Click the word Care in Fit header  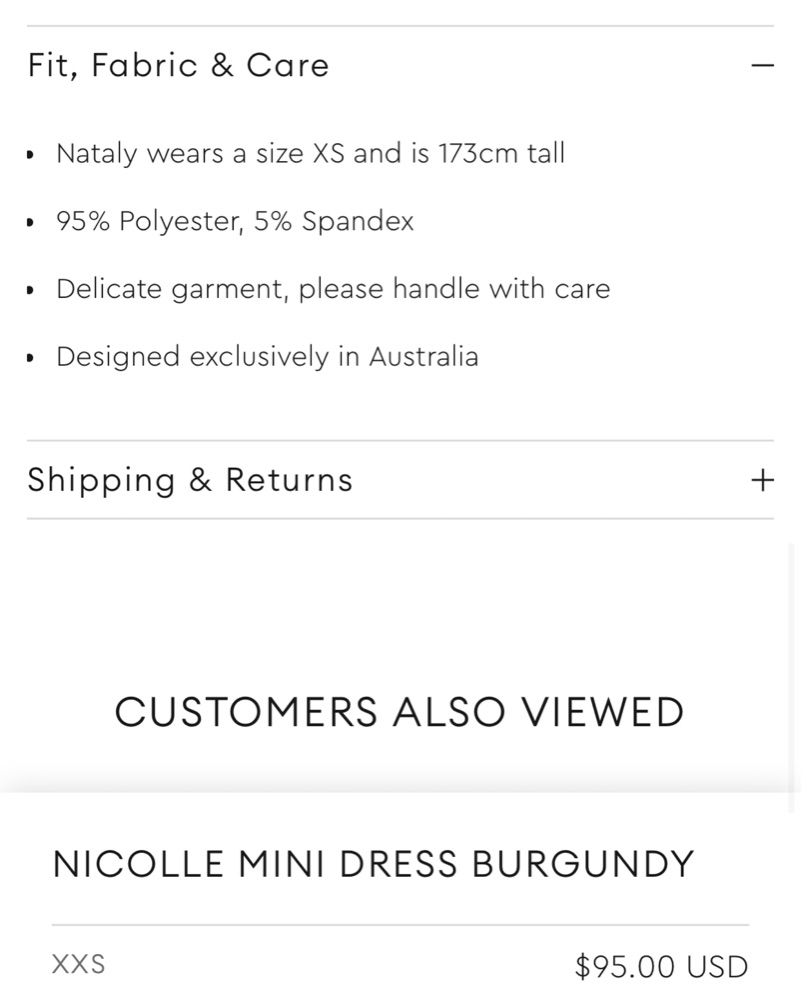[x=287, y=66]
